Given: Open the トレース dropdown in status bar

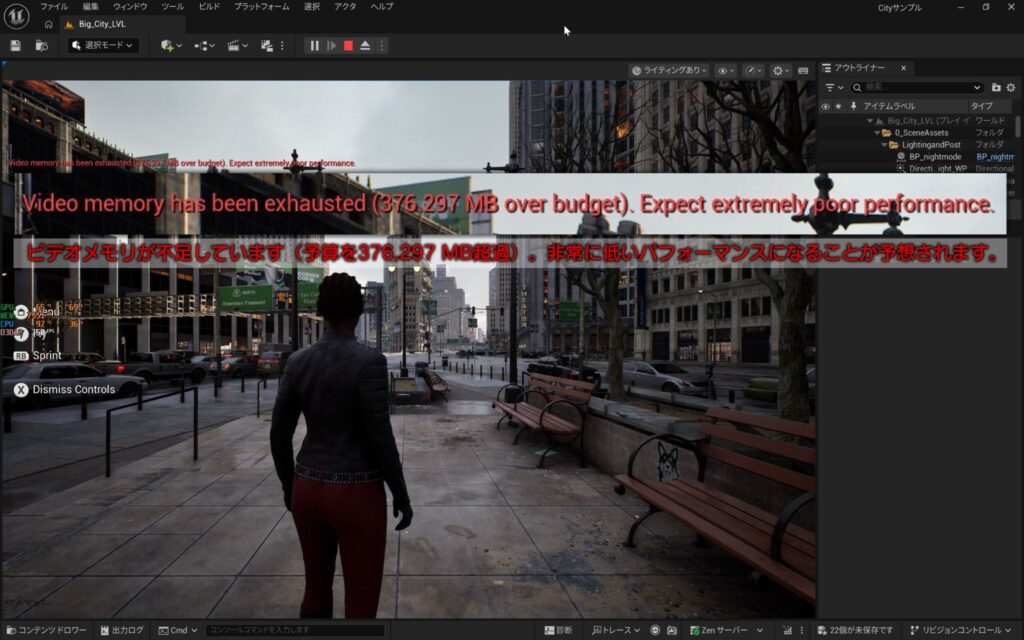Looking at the screenshot, I should (x=615, y=630).
